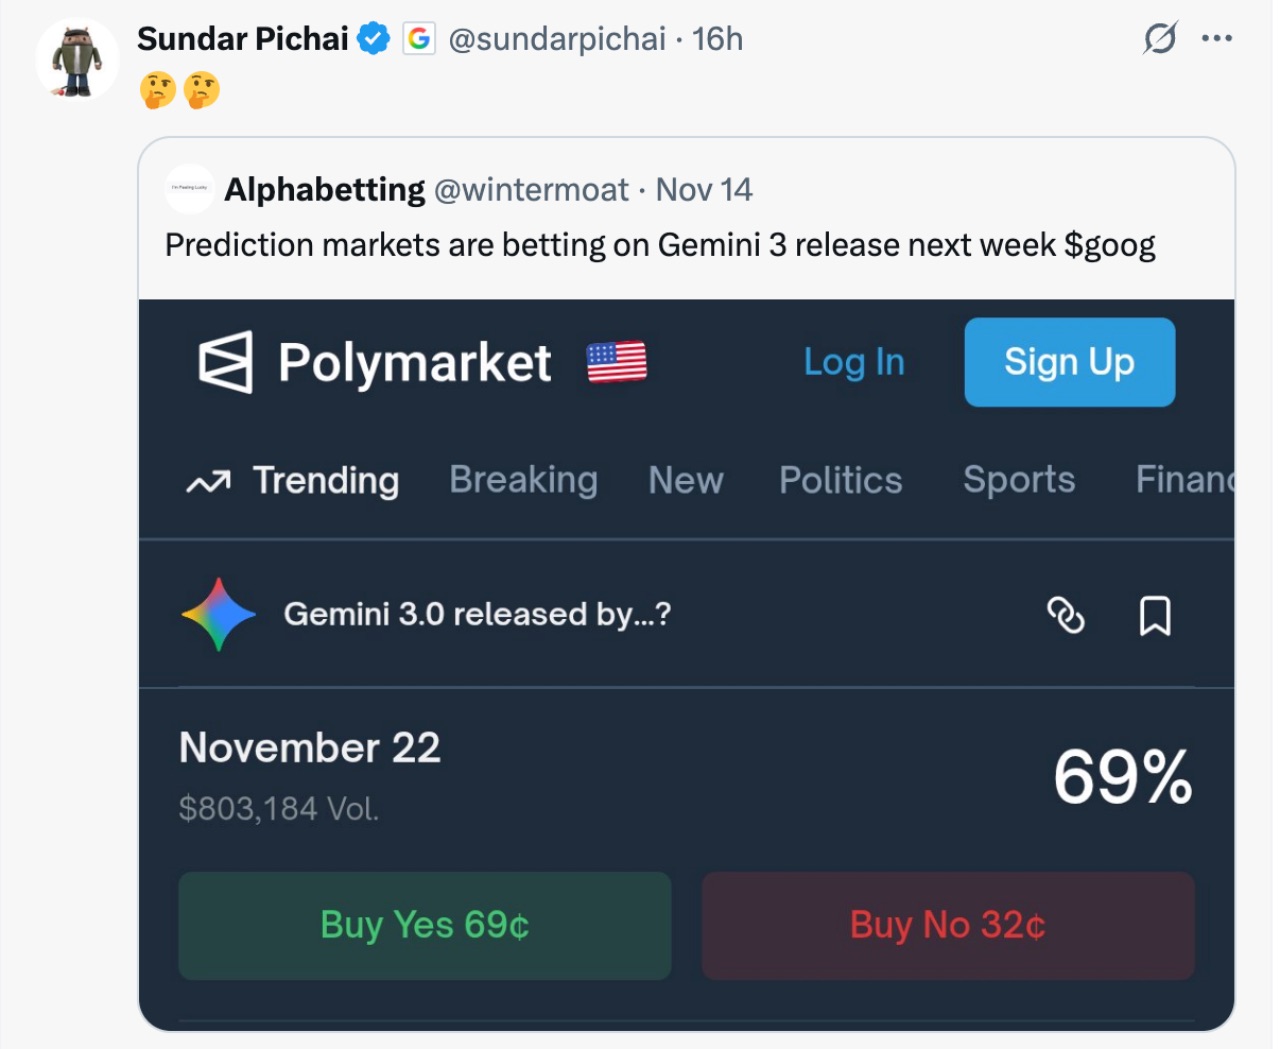The image size is (1280, 1049).
Task: Click the Log In link
Action: click(x=854, y=362)
